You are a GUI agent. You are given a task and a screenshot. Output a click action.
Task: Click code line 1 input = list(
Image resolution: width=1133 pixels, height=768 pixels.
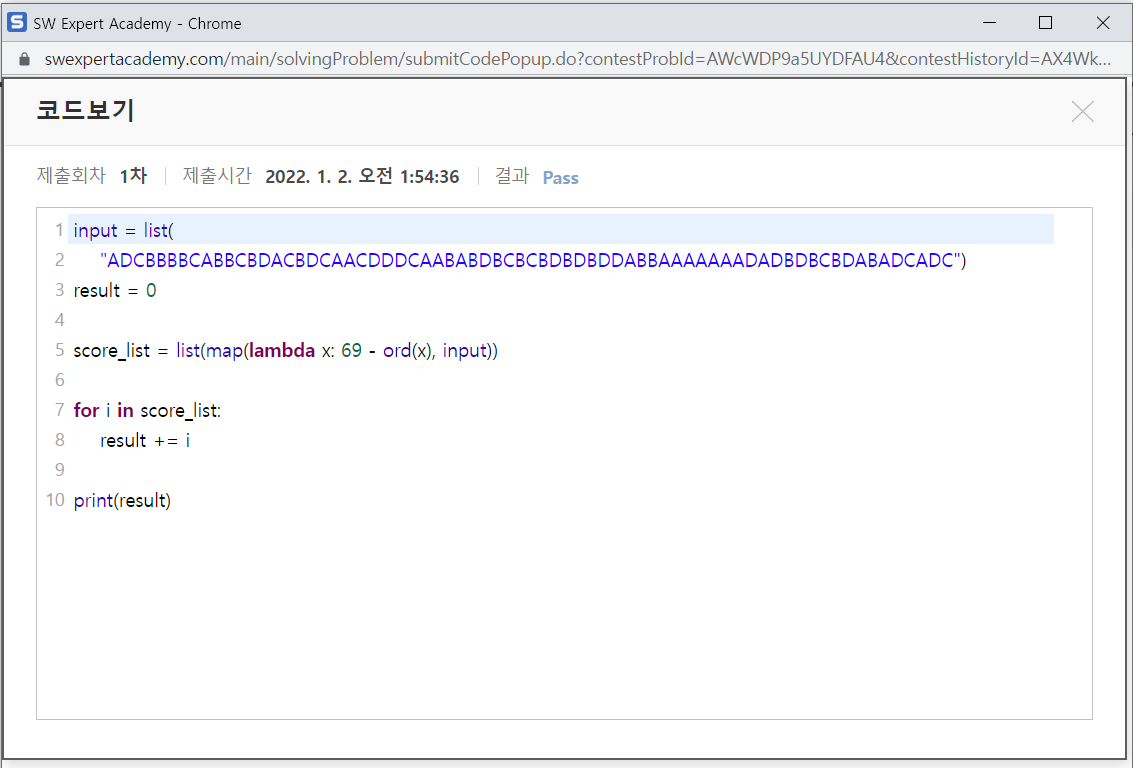pos(124,230)
